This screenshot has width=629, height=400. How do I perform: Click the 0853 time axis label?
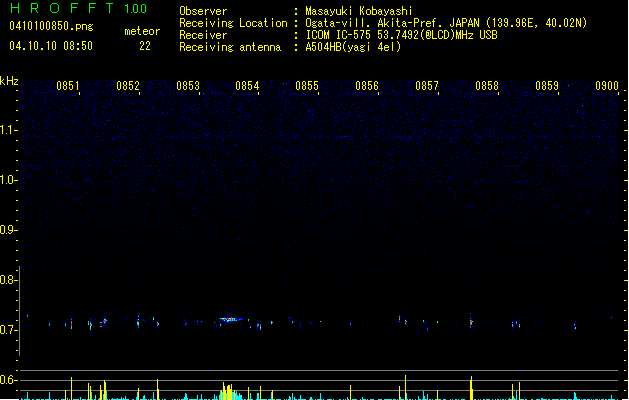(188, 86)
